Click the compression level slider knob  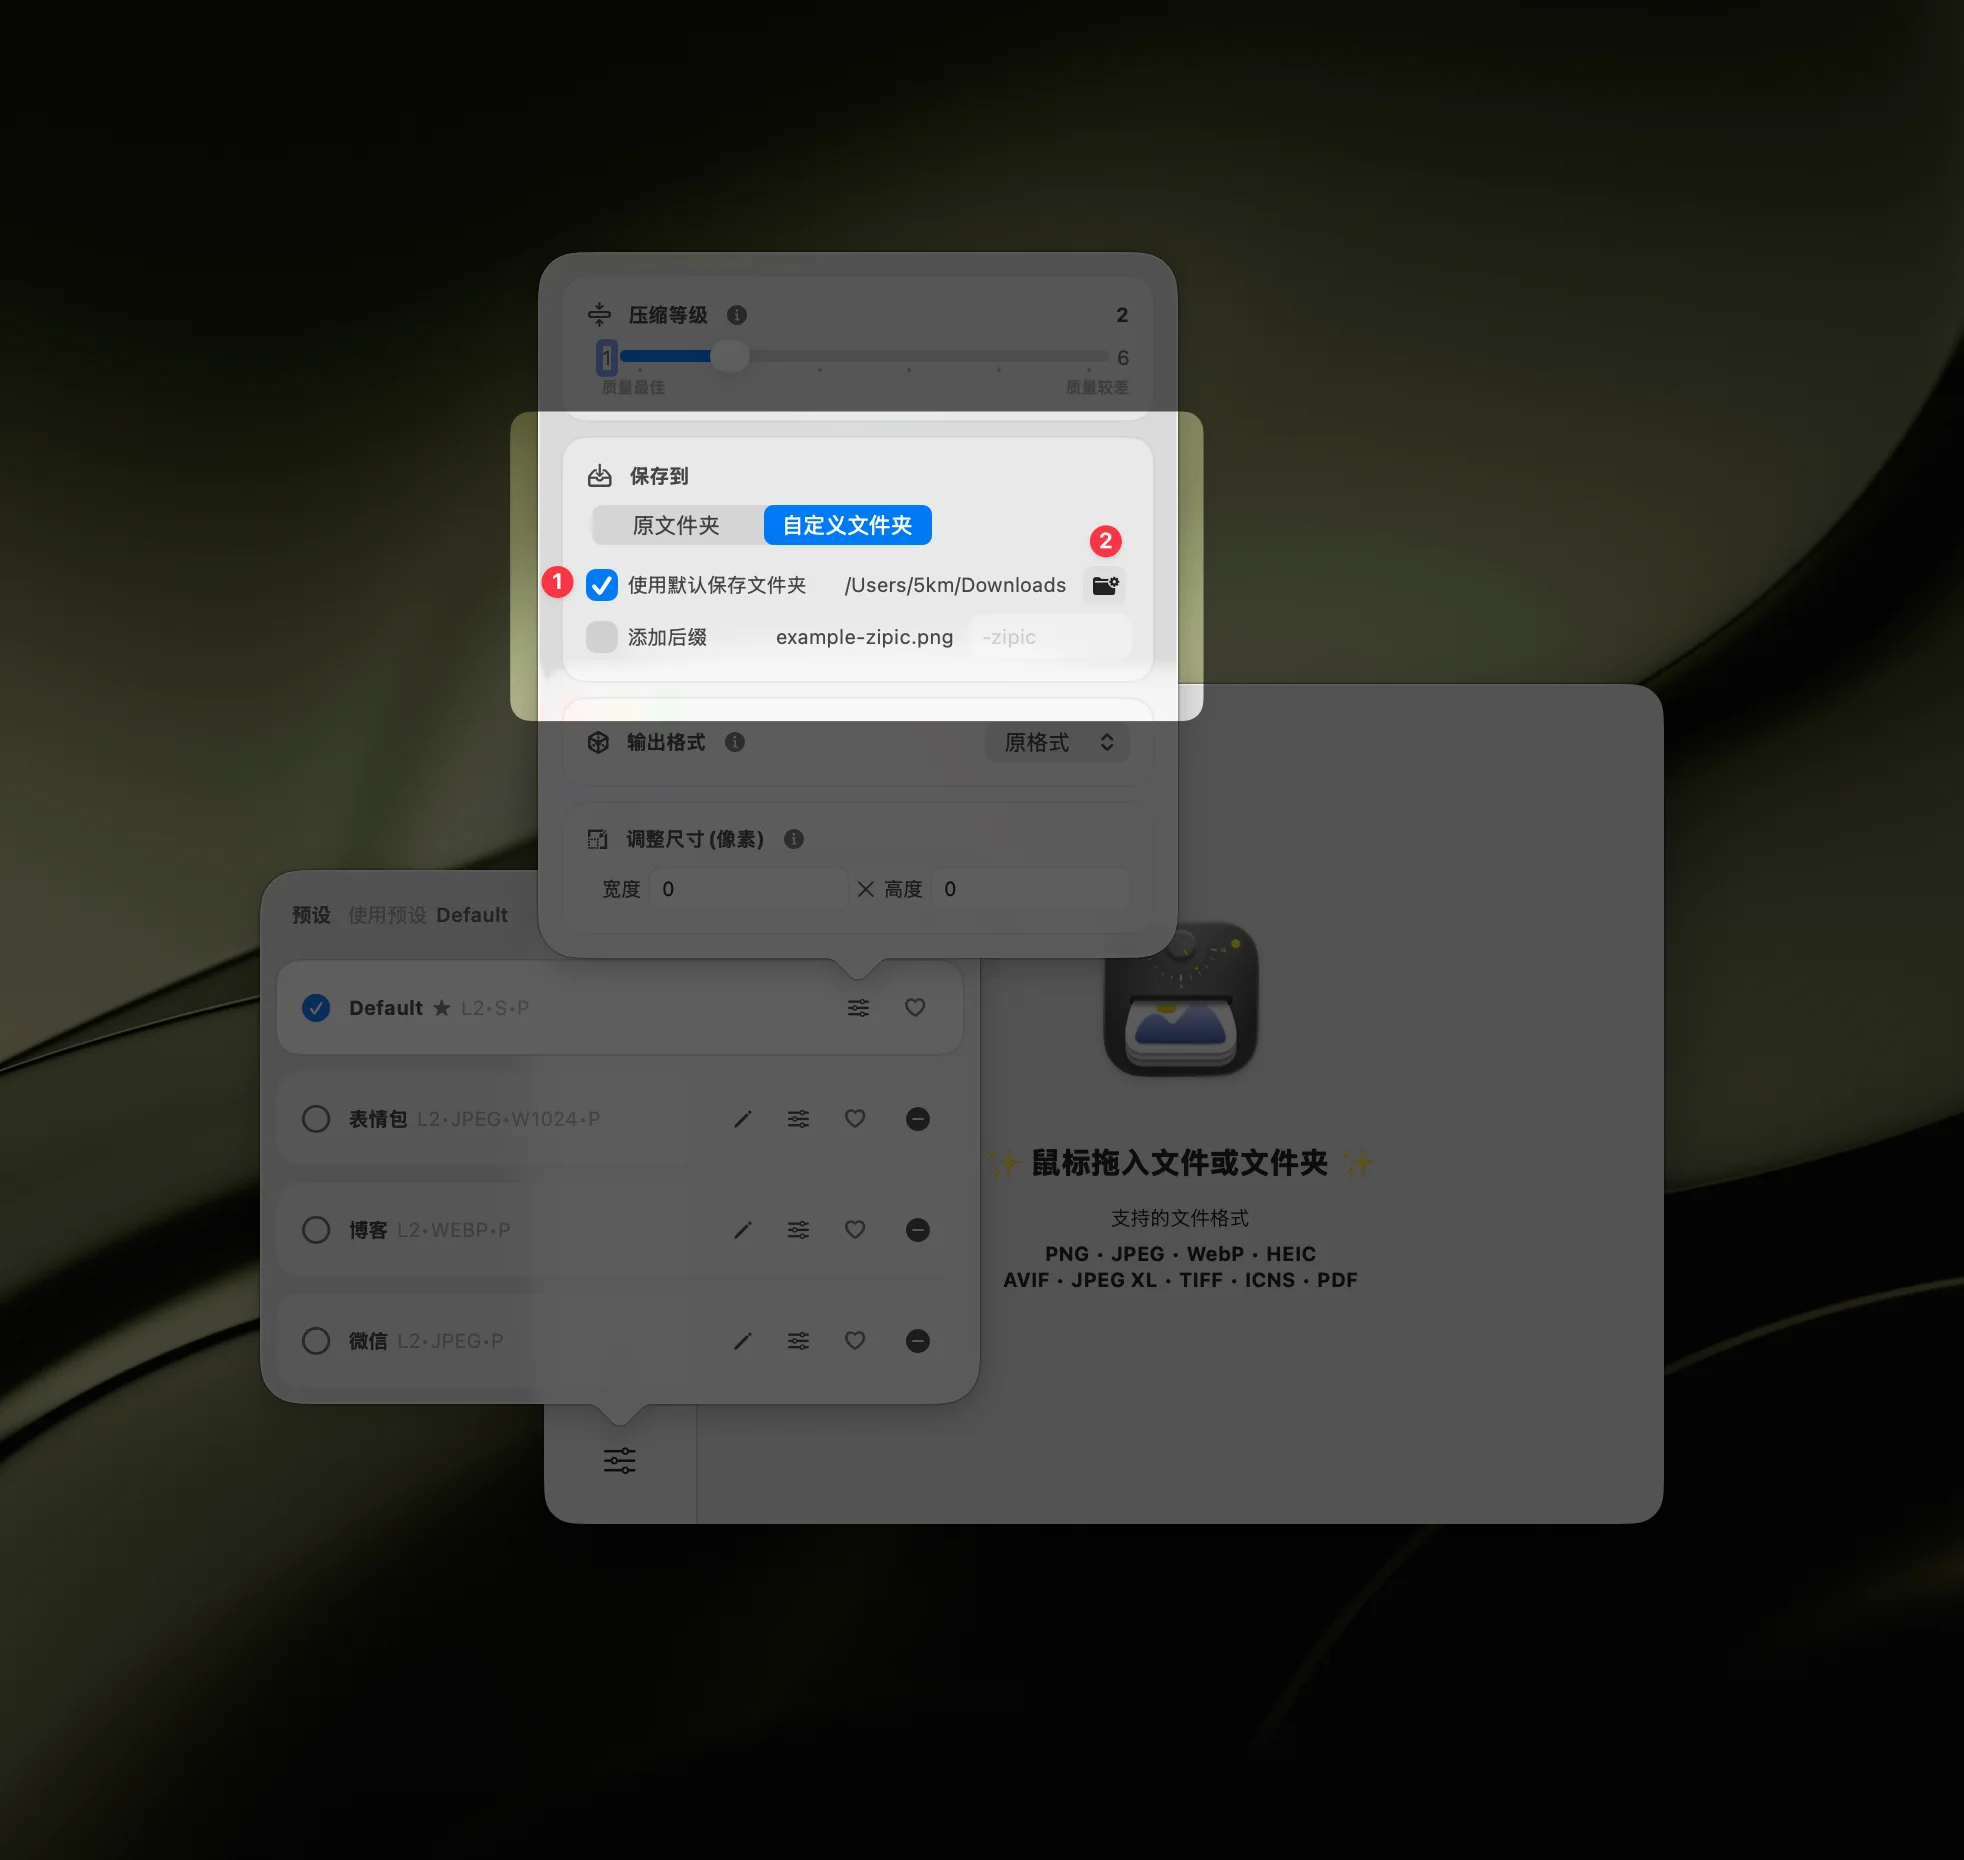pos(730,356)
